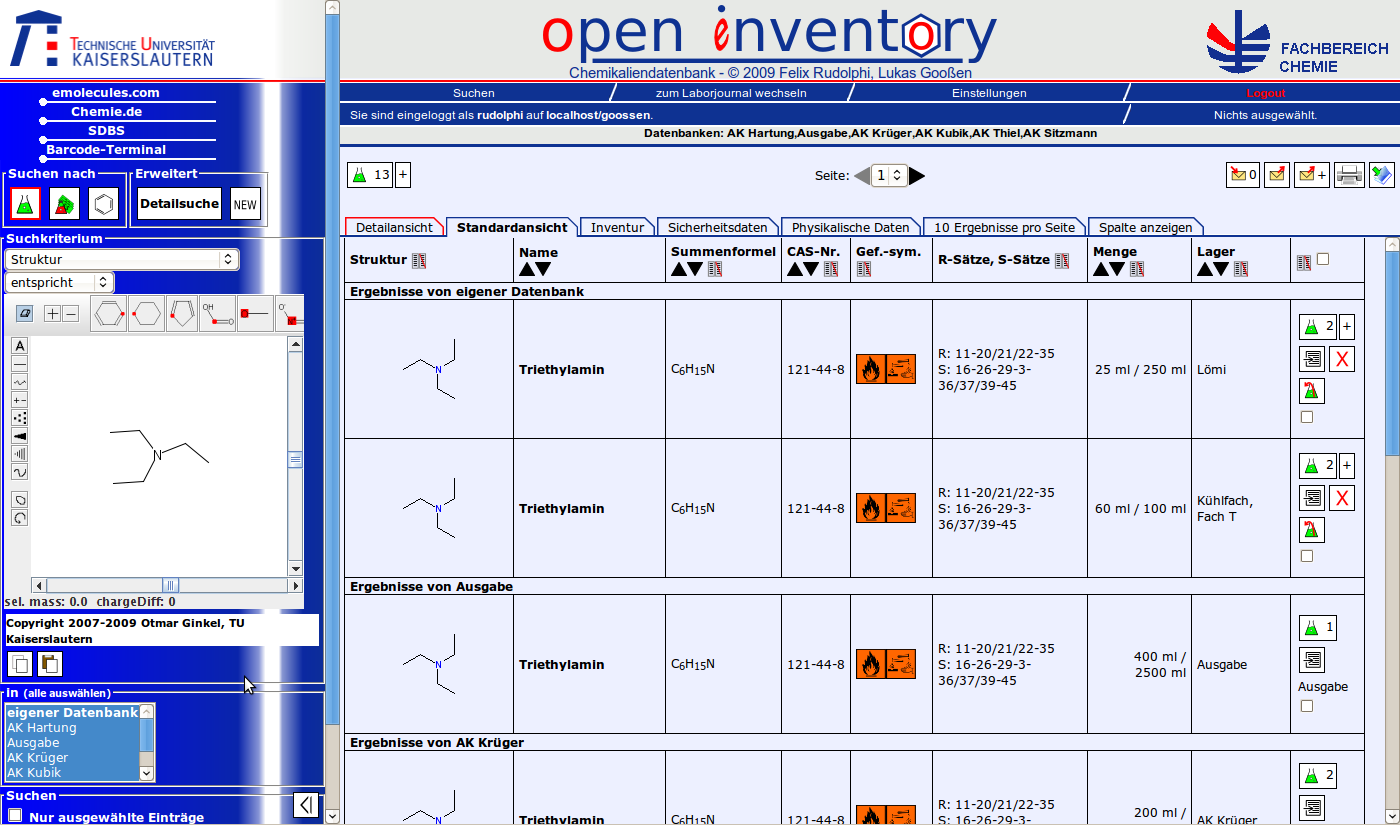Check the select-all checkbox in header
1400x826 pixels.
1323,259
